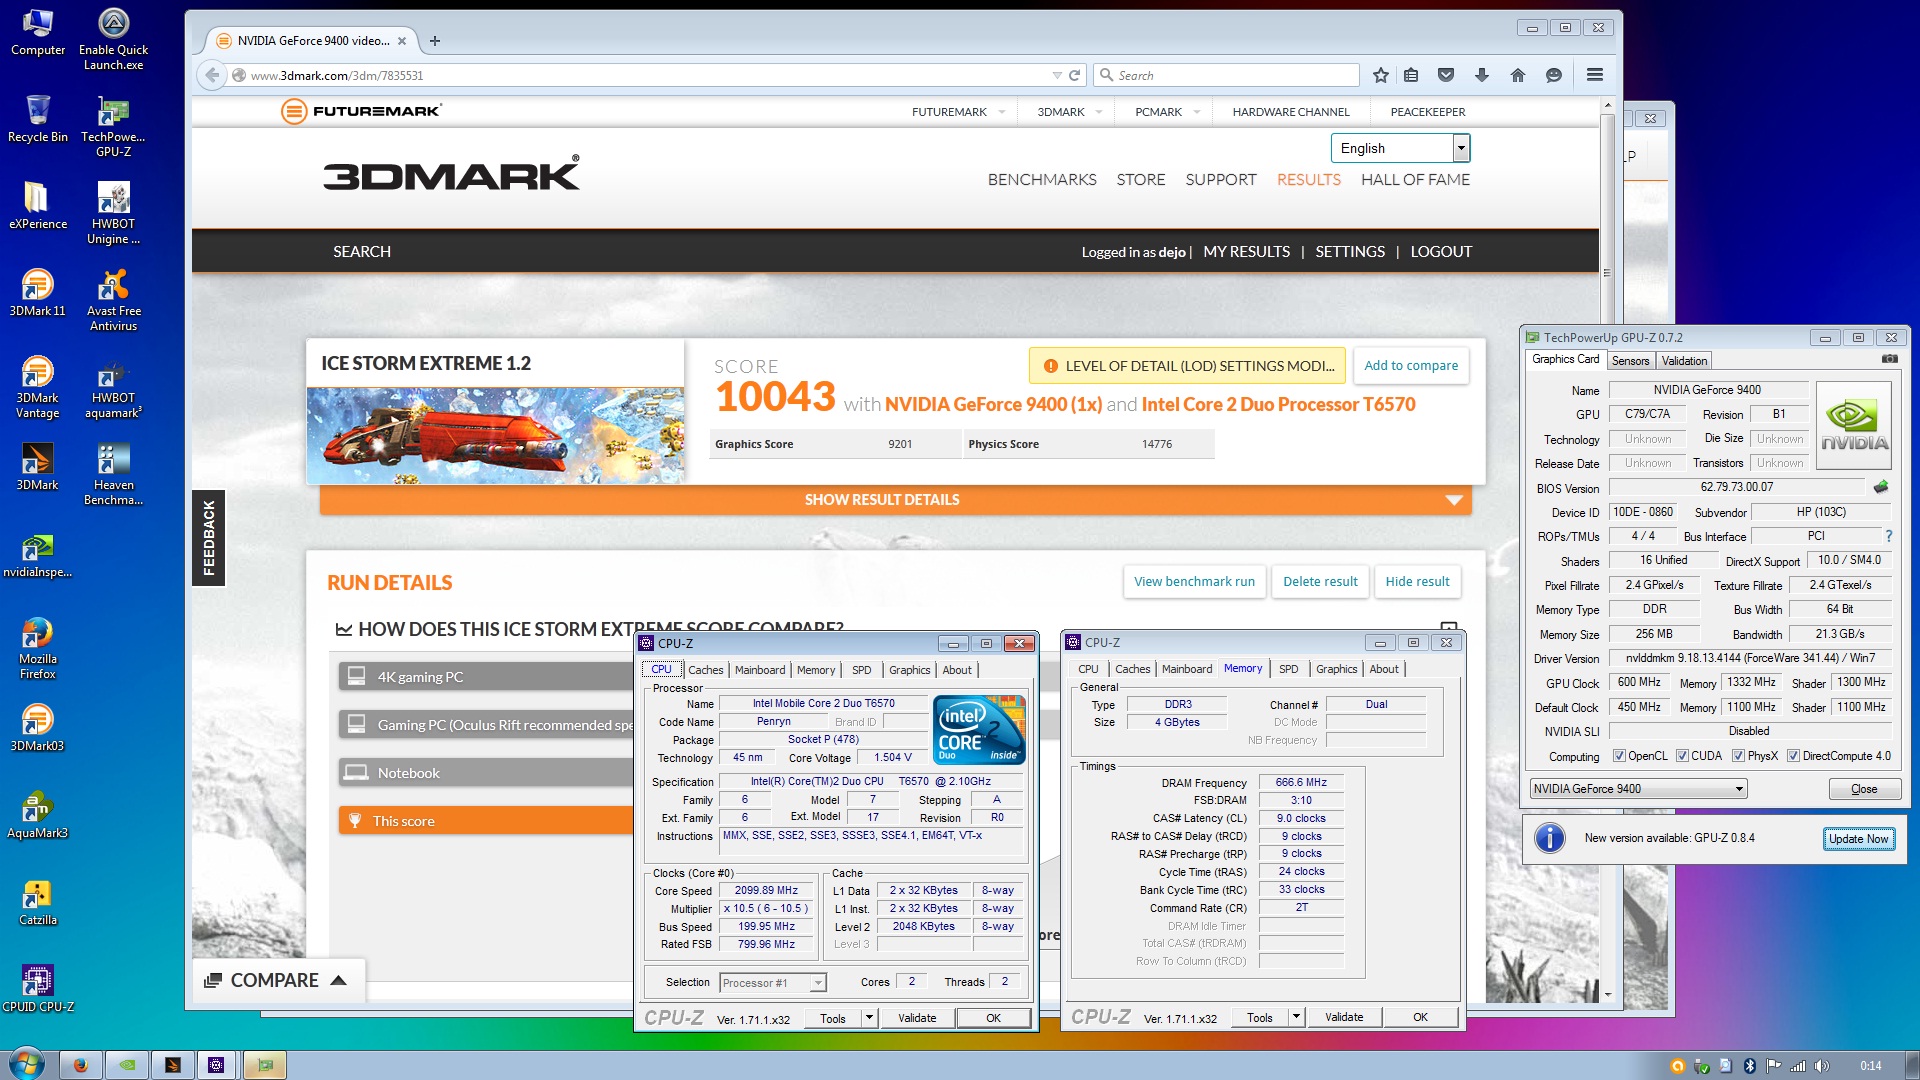
Task: Open the eXPerience folder icon
Action: tap(38, 206)
